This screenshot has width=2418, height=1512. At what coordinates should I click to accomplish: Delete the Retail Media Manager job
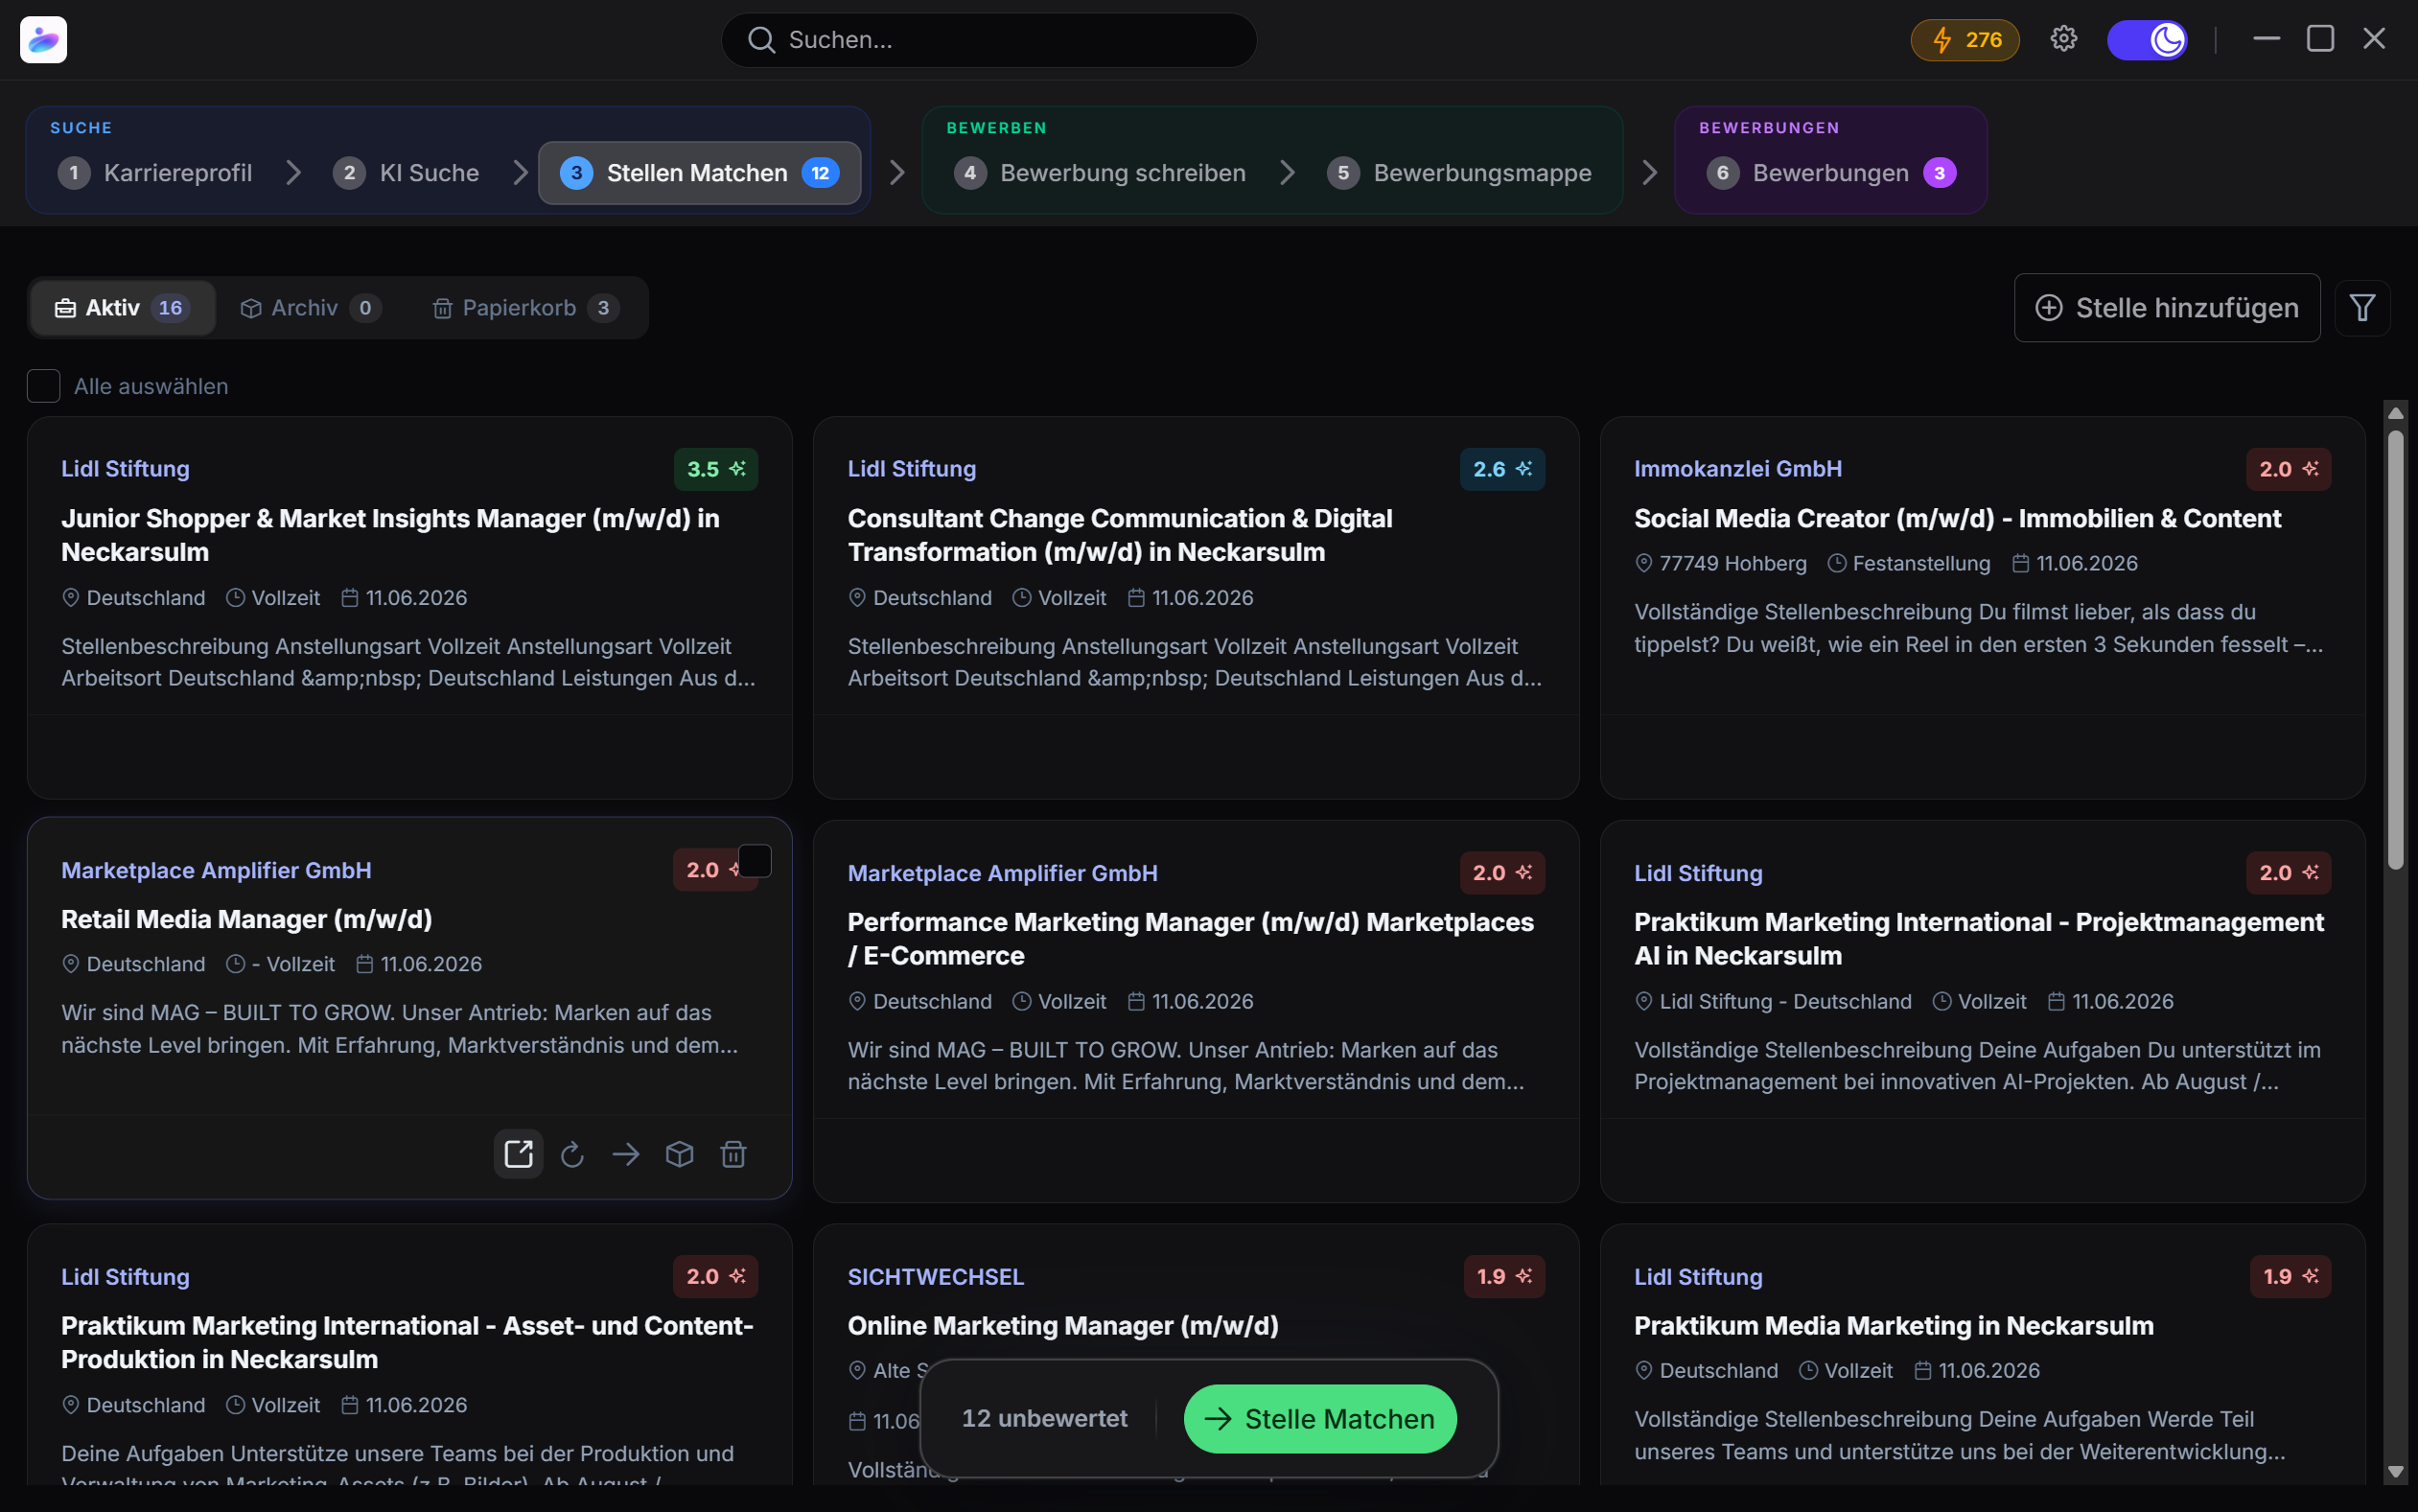coord(734,1154)
